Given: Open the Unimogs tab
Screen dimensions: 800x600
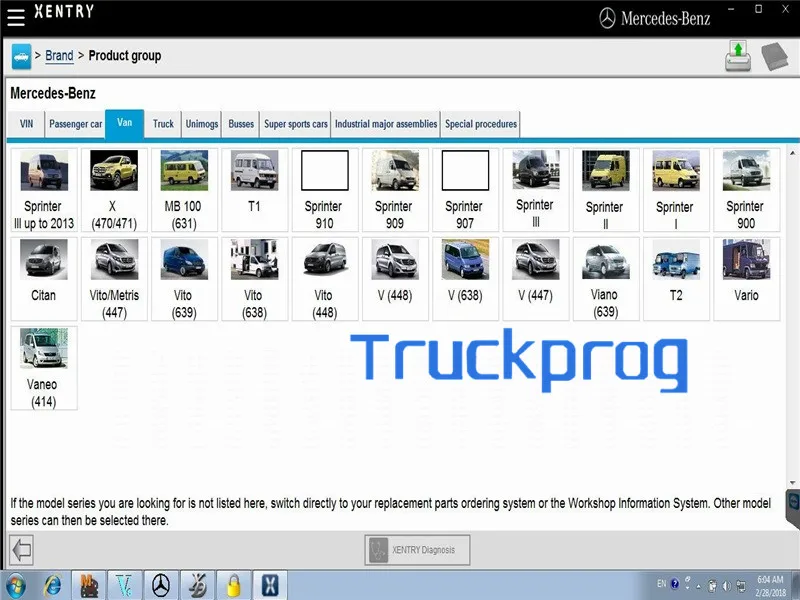Looking at the screenshot, I should (202, 124).
